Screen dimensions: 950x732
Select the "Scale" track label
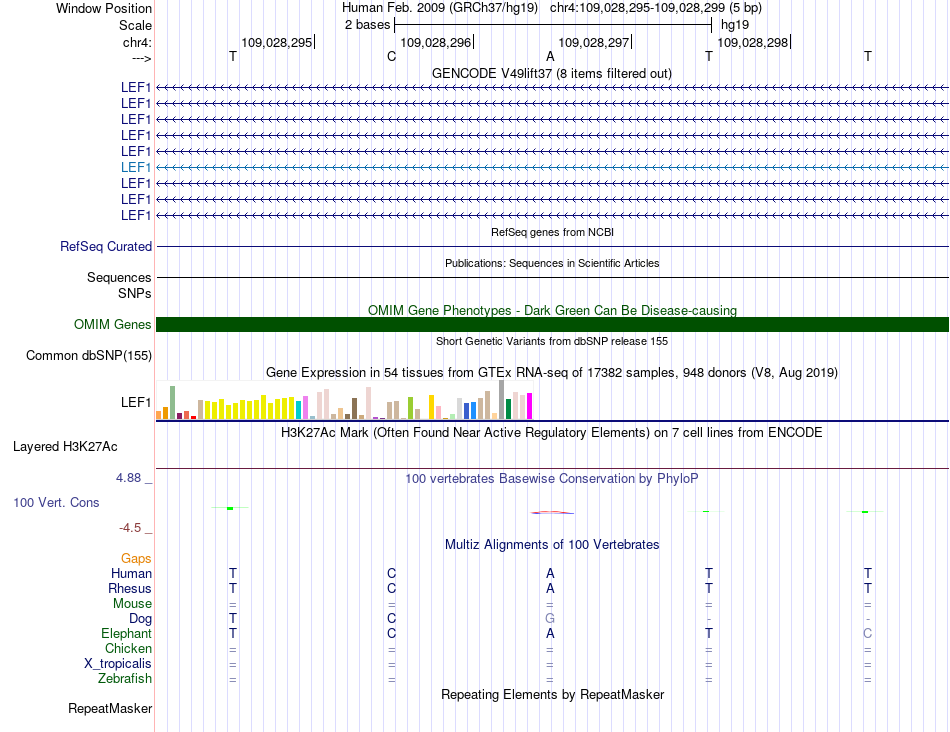135,25
